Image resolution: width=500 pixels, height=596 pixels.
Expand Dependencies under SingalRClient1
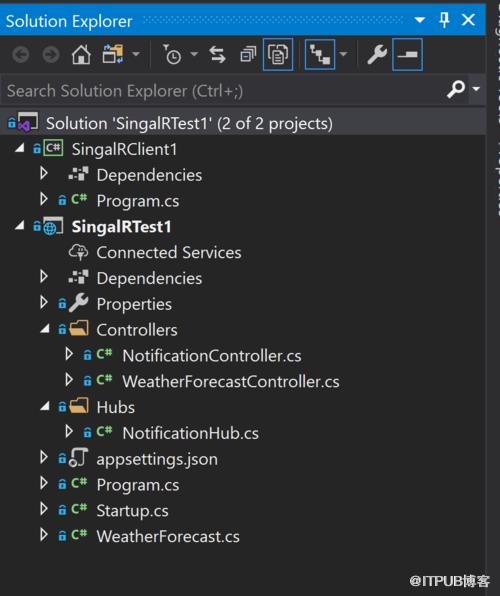tap(44, 173)
